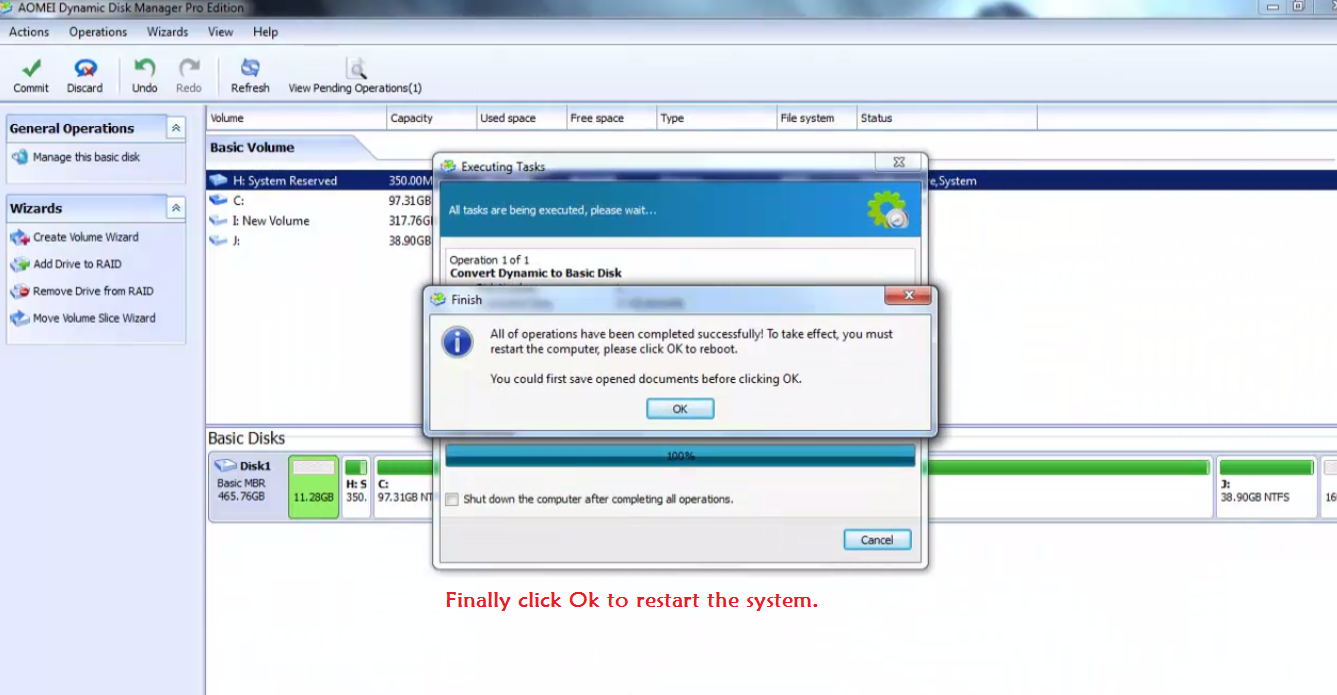
Task: Click the Manage this basic disk icon
Action: pyautogui.click(x=20, y=157)
